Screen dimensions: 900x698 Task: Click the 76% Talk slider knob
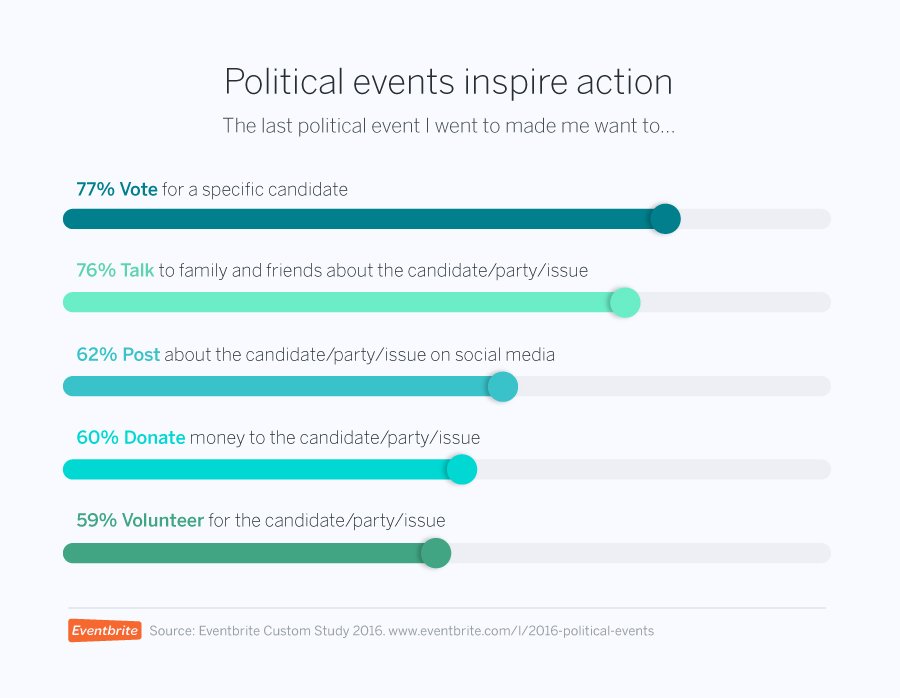pyautogui.click(x=624, y=303)
